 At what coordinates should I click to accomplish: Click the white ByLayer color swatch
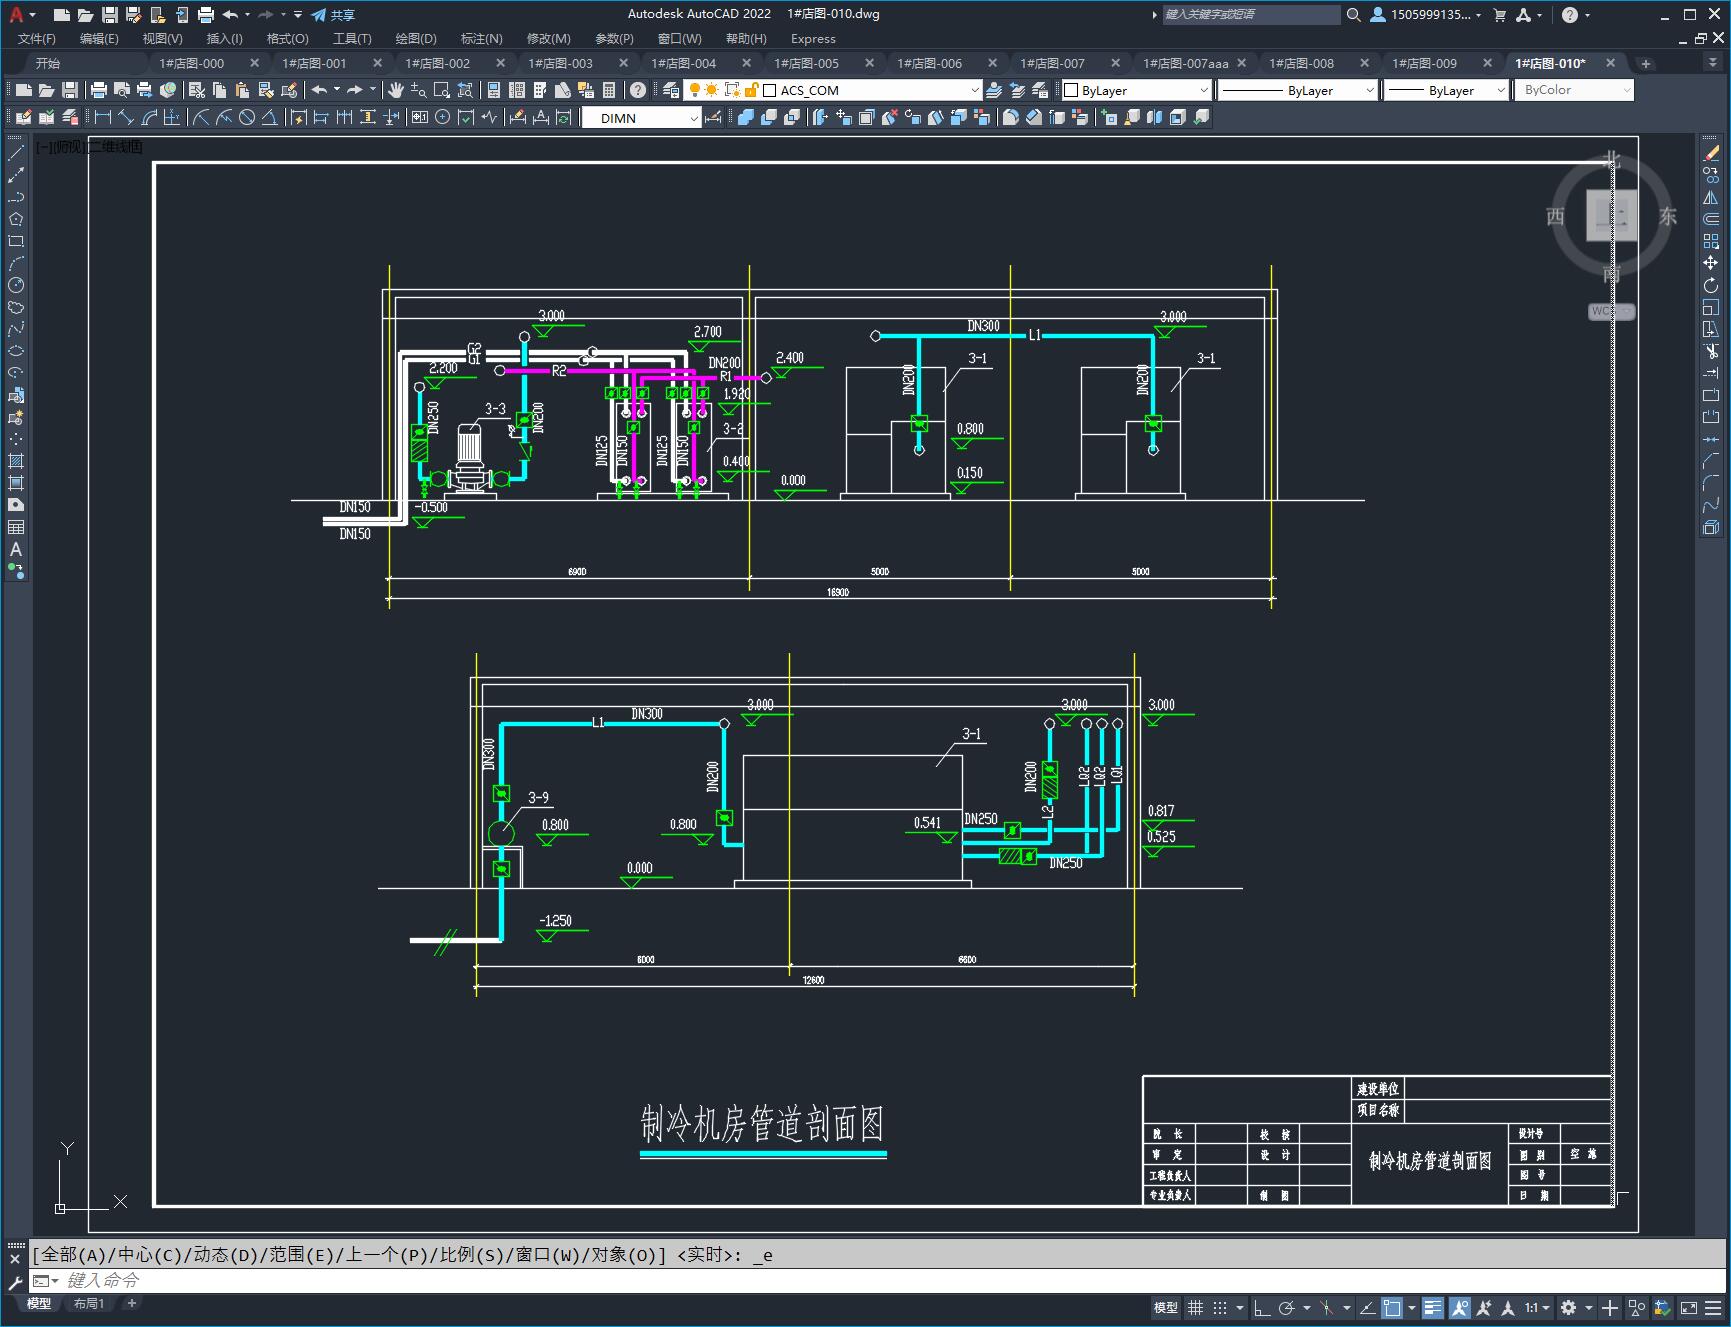pyautogui.click(x=1071, y=90)
